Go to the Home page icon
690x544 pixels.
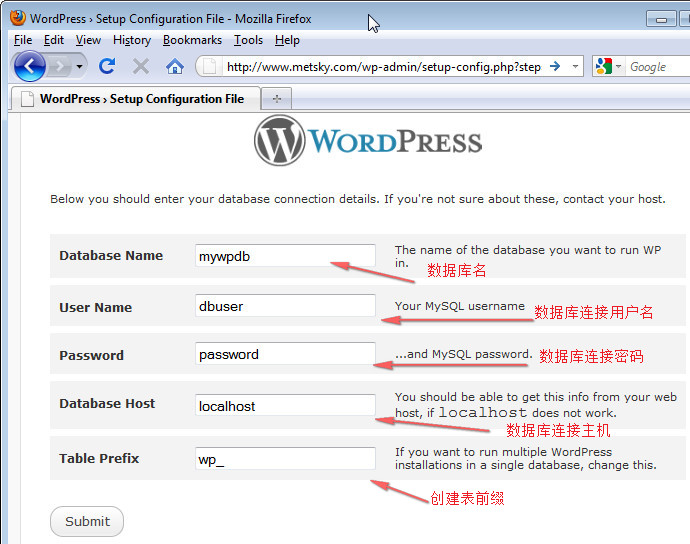pyautogui.click(x=175, y=67)
